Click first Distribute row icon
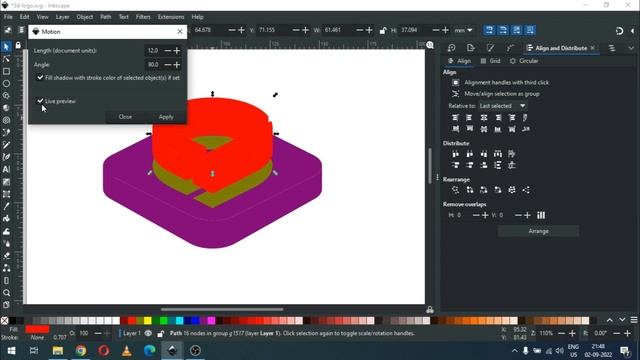The width and height of the screenshot is (640, 360). (456, 154)
